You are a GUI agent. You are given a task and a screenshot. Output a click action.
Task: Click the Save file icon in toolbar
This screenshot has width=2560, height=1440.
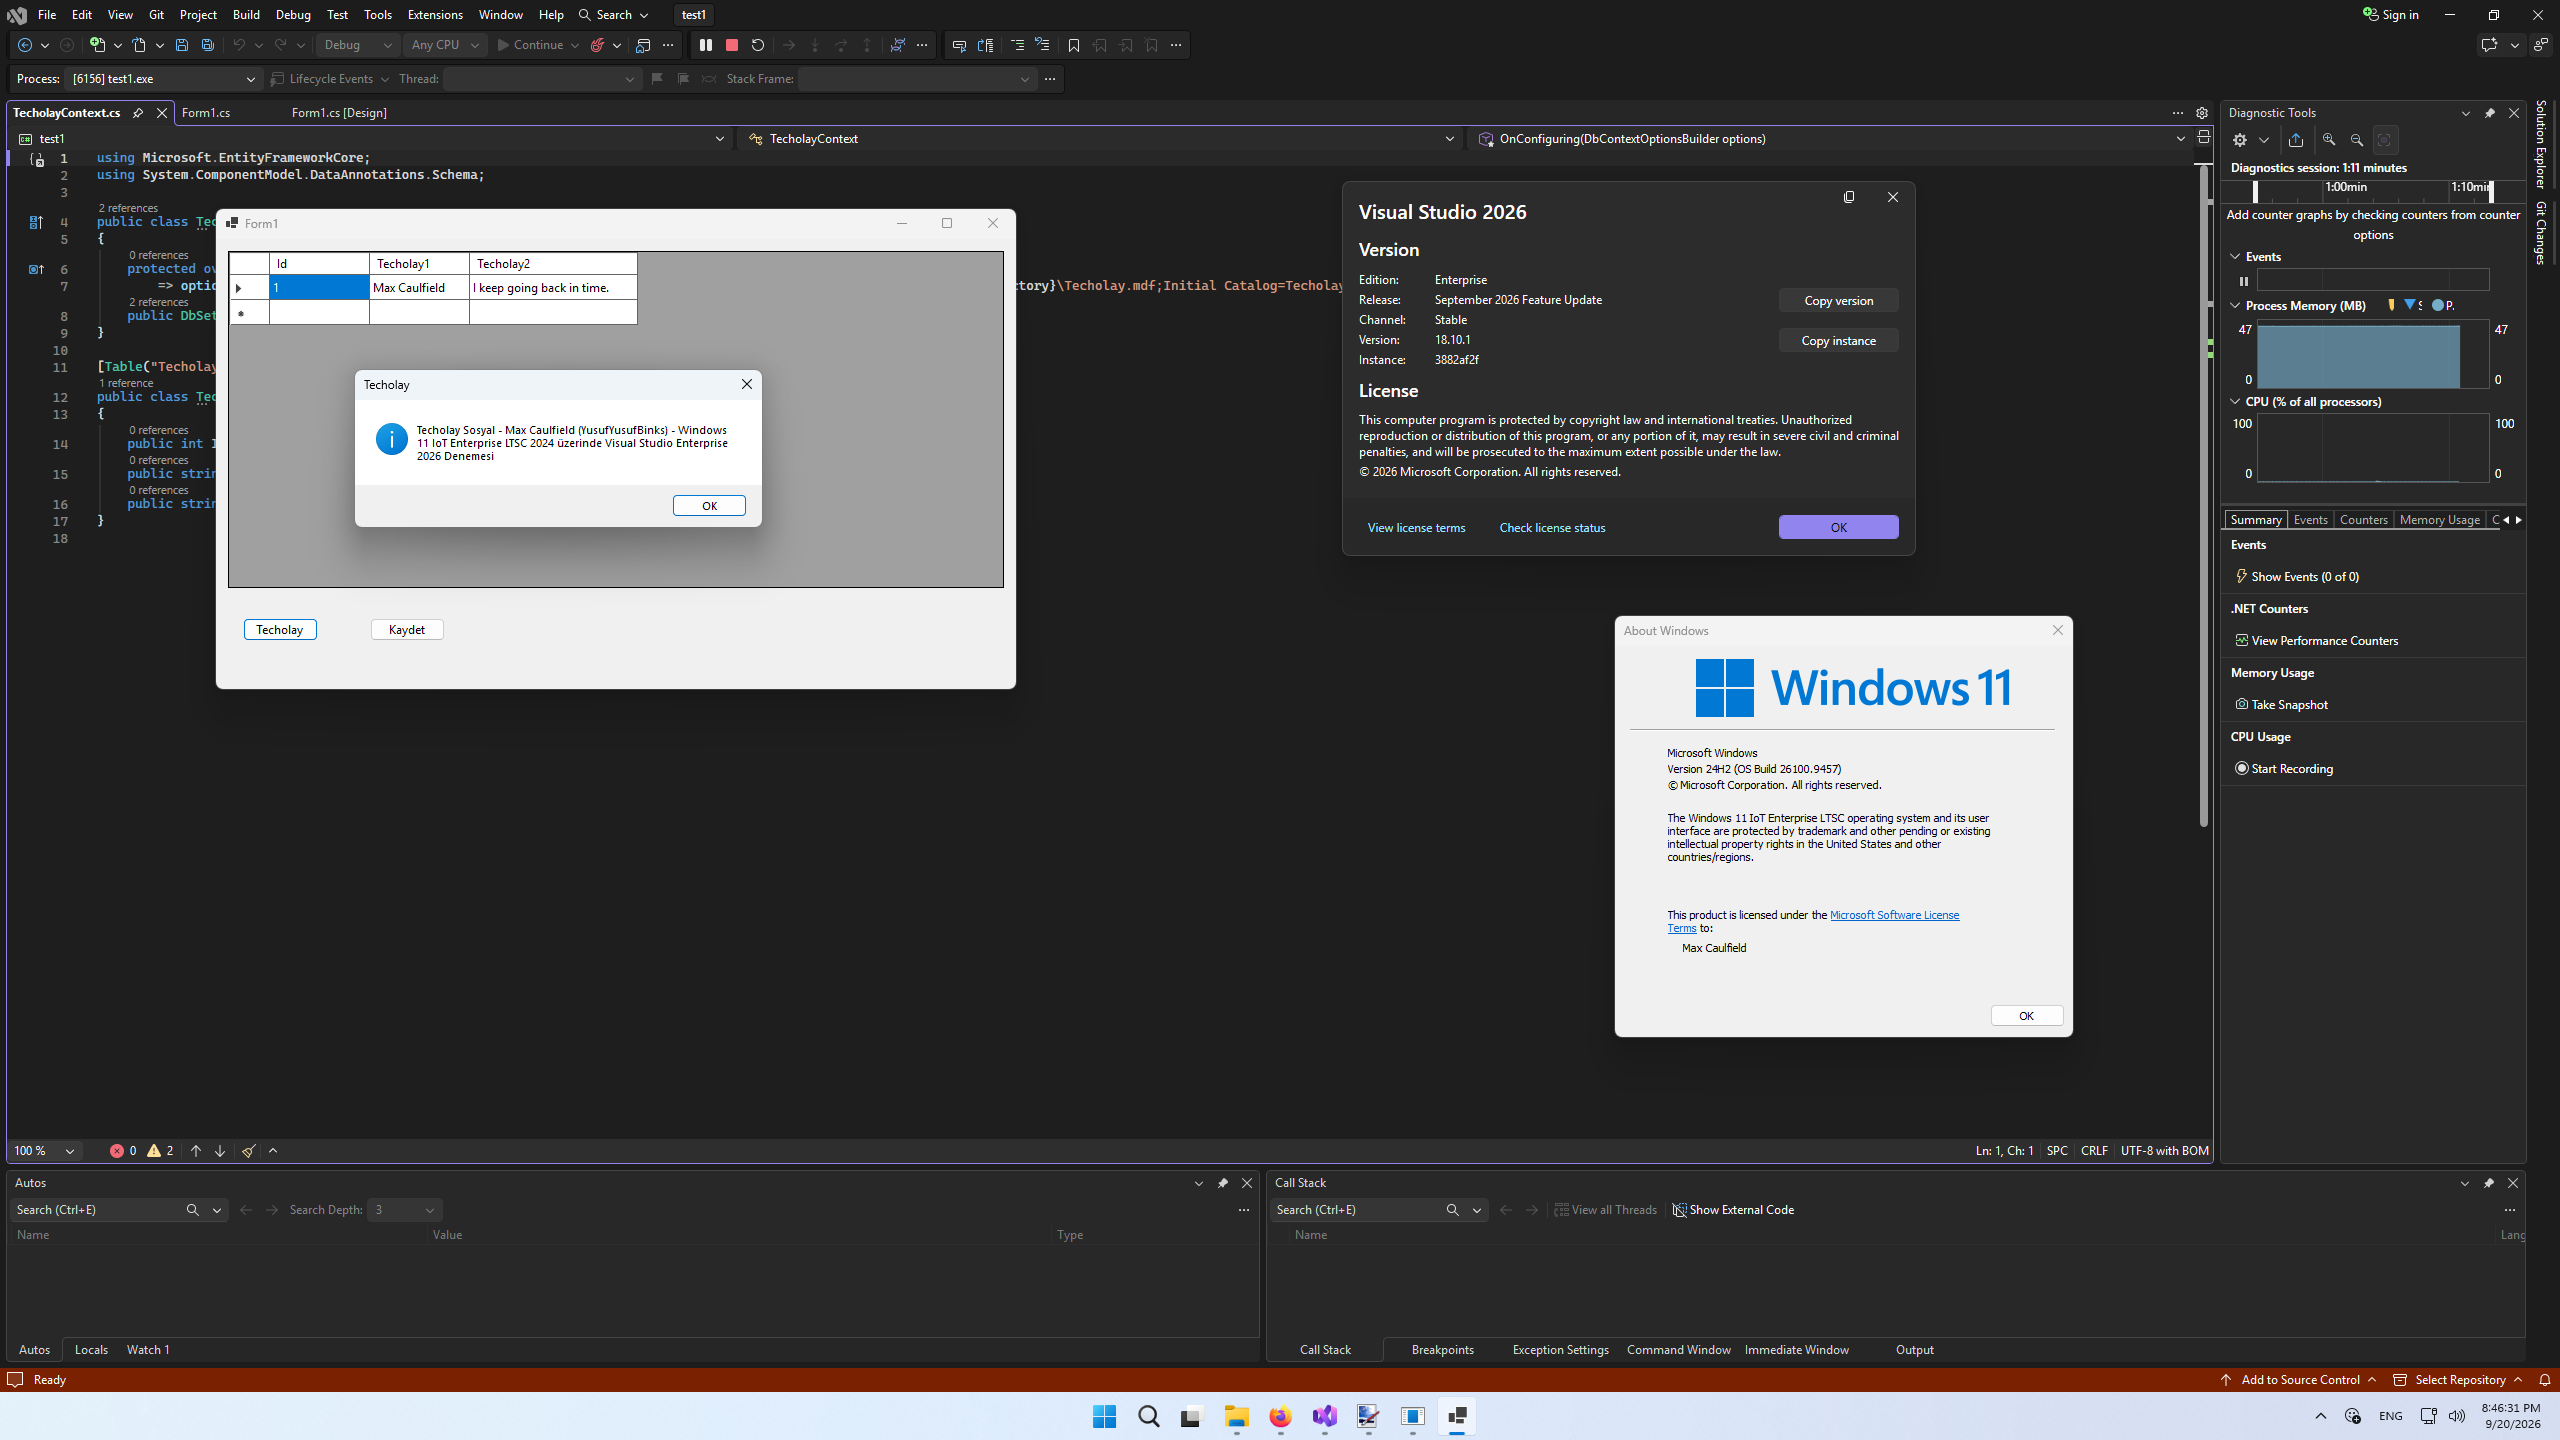point(182,45)
